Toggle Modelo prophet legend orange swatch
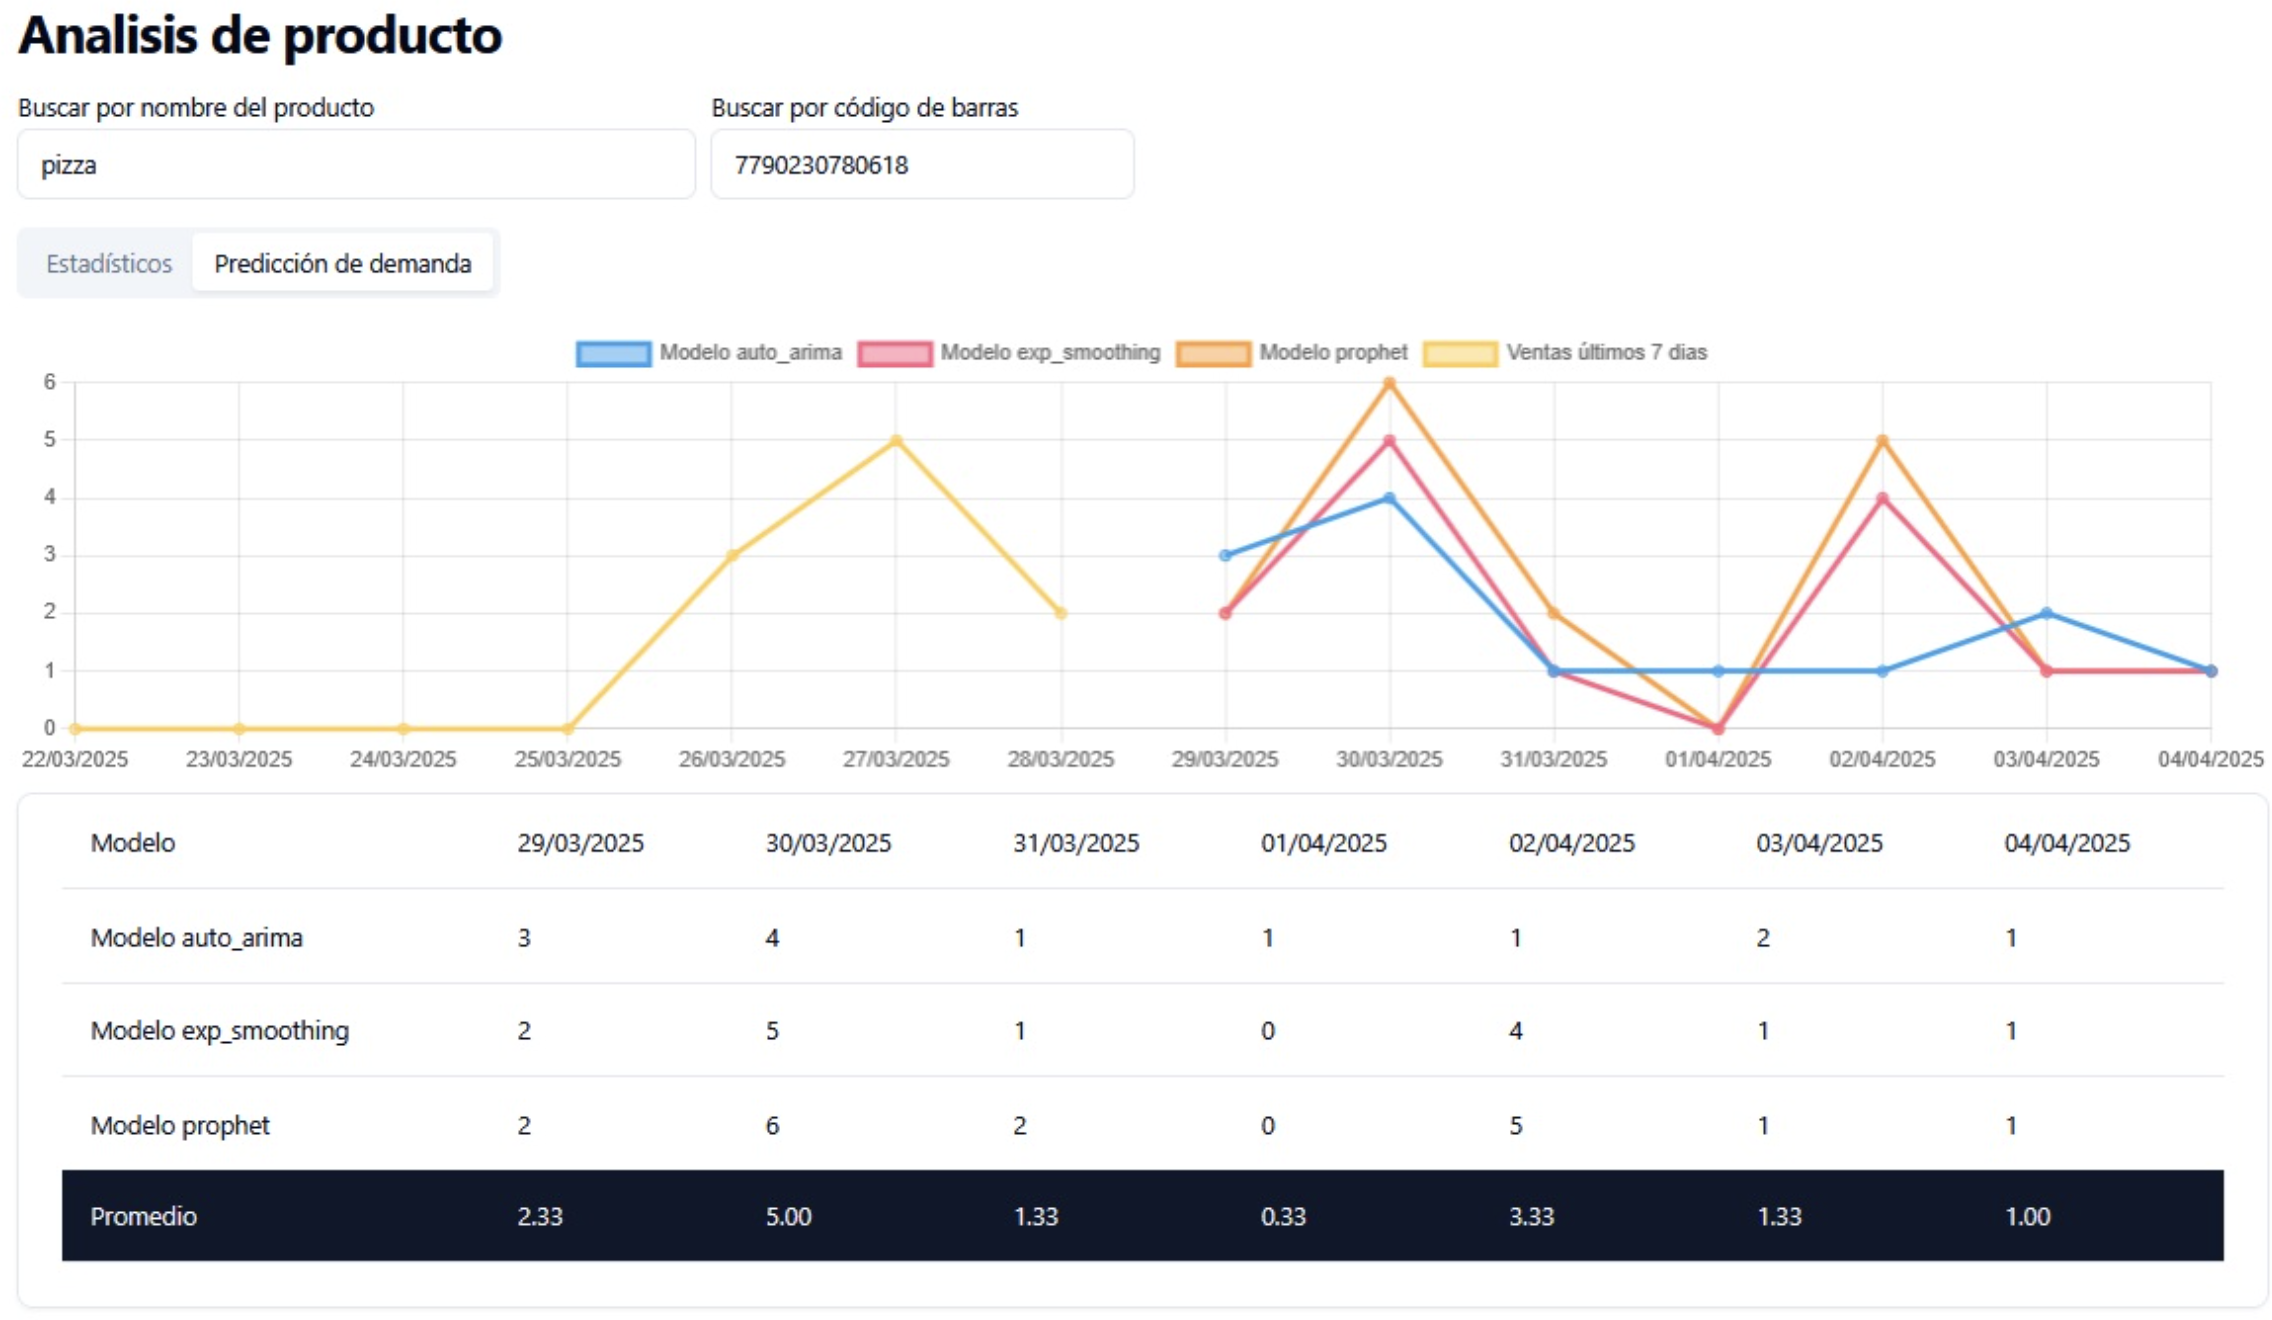 [x=1213, y=353]
